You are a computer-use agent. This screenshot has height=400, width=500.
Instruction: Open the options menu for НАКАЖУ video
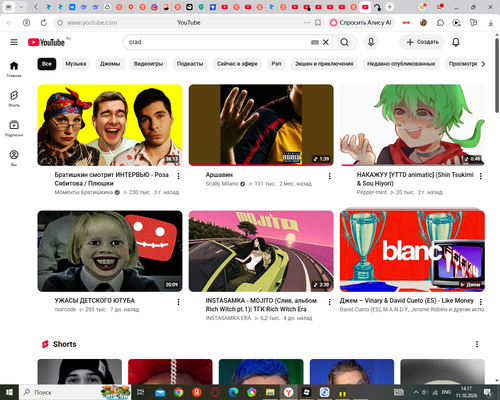[481, 176]
